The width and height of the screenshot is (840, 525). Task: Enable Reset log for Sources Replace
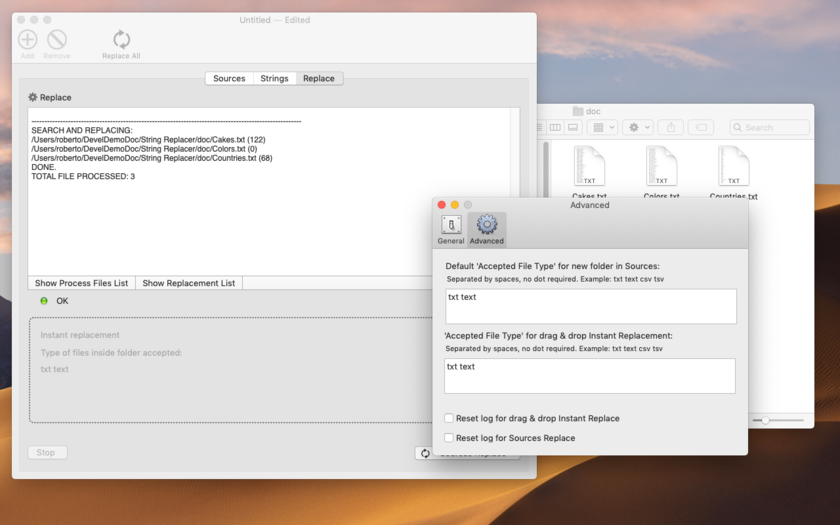point(449,438)
